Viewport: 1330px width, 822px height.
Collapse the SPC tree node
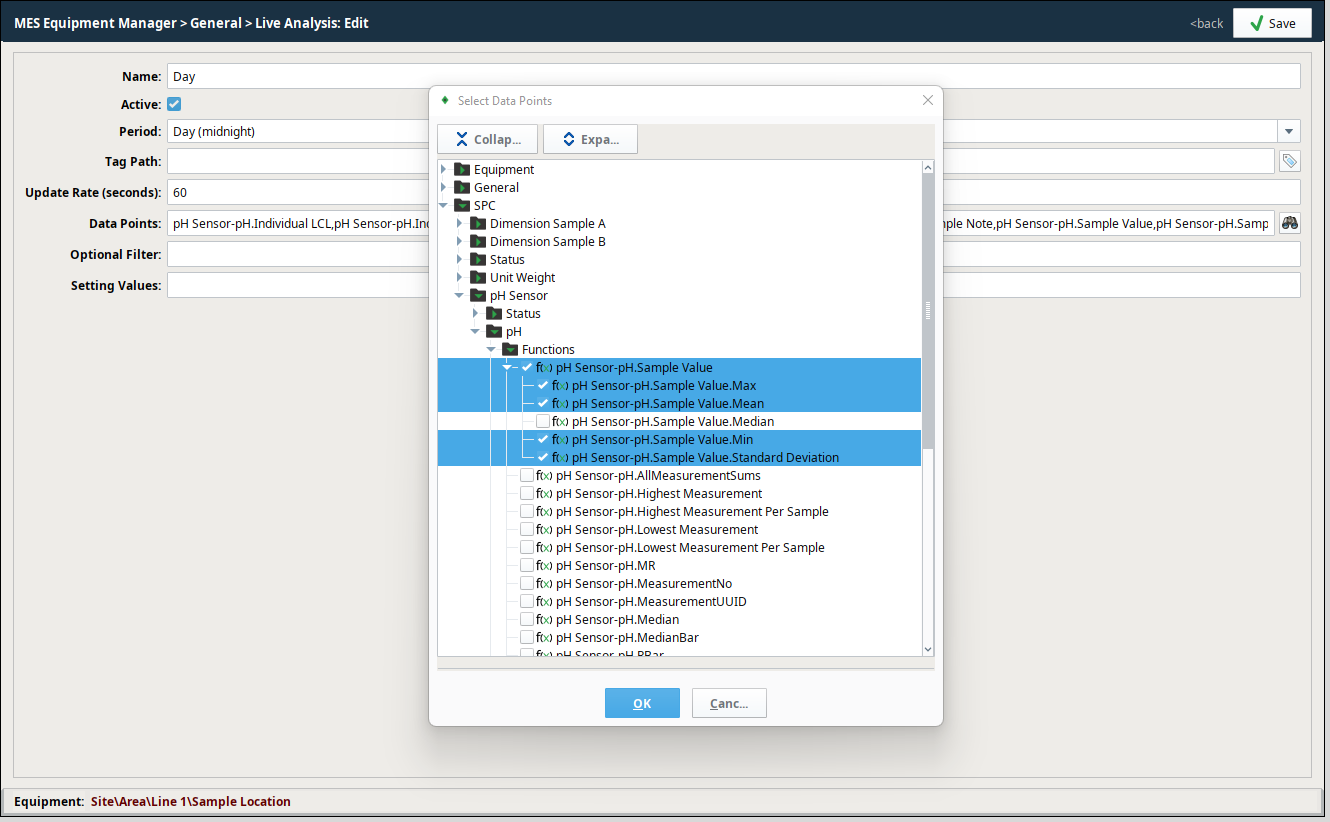pos(444,205)
